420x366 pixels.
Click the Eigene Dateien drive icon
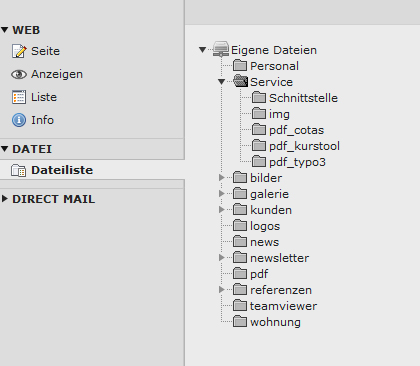(x=221, y=49)
